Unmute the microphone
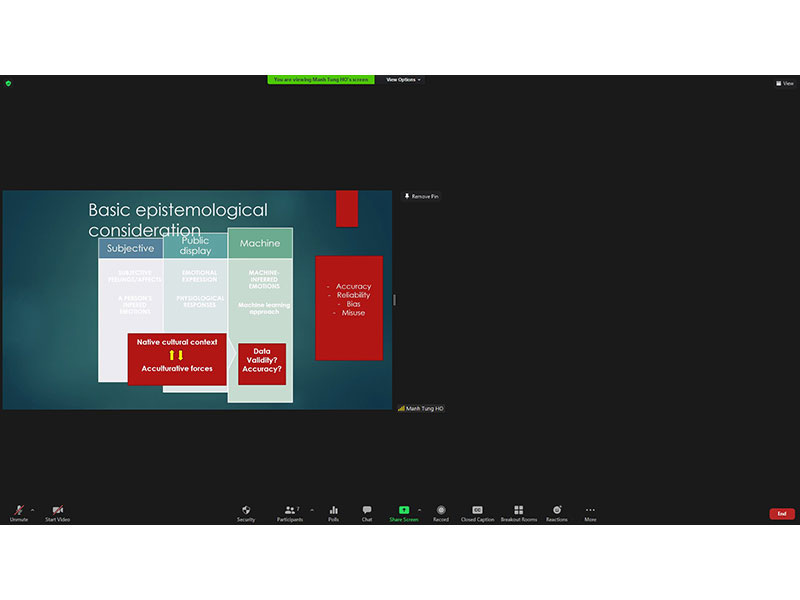800x600 pixels. (x=18, y=512)
